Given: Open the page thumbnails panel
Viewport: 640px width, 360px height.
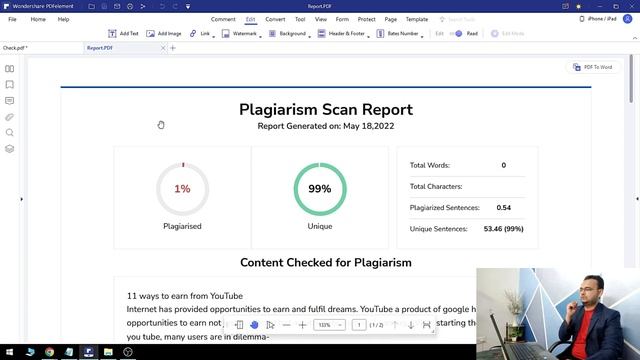Looking at the screenshot, I should (9, 69).
